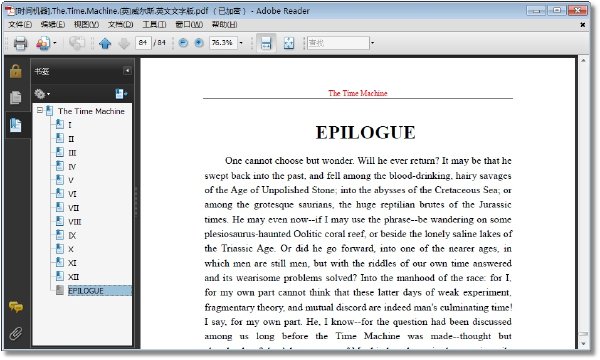Click the zoom in plus button
This screenshot has width=600, height=360.
pyautogui.click(x=199, y=43)
